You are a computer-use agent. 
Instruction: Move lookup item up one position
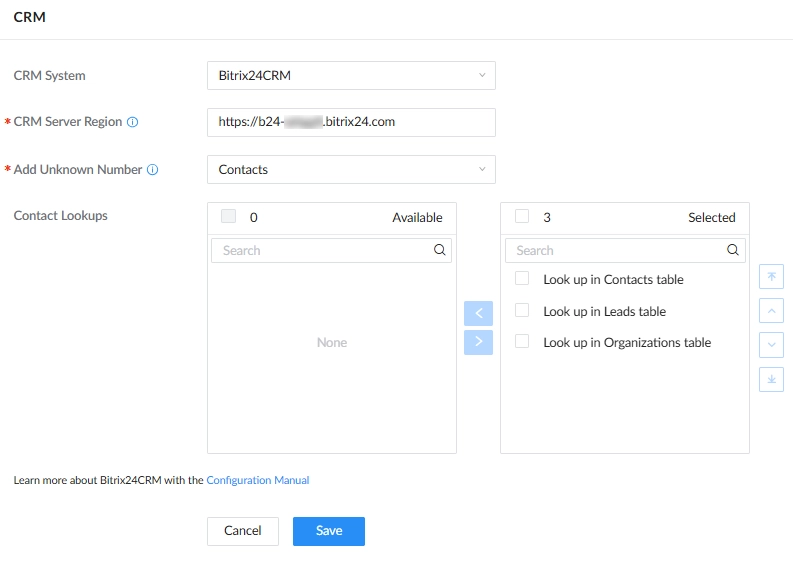771,311
